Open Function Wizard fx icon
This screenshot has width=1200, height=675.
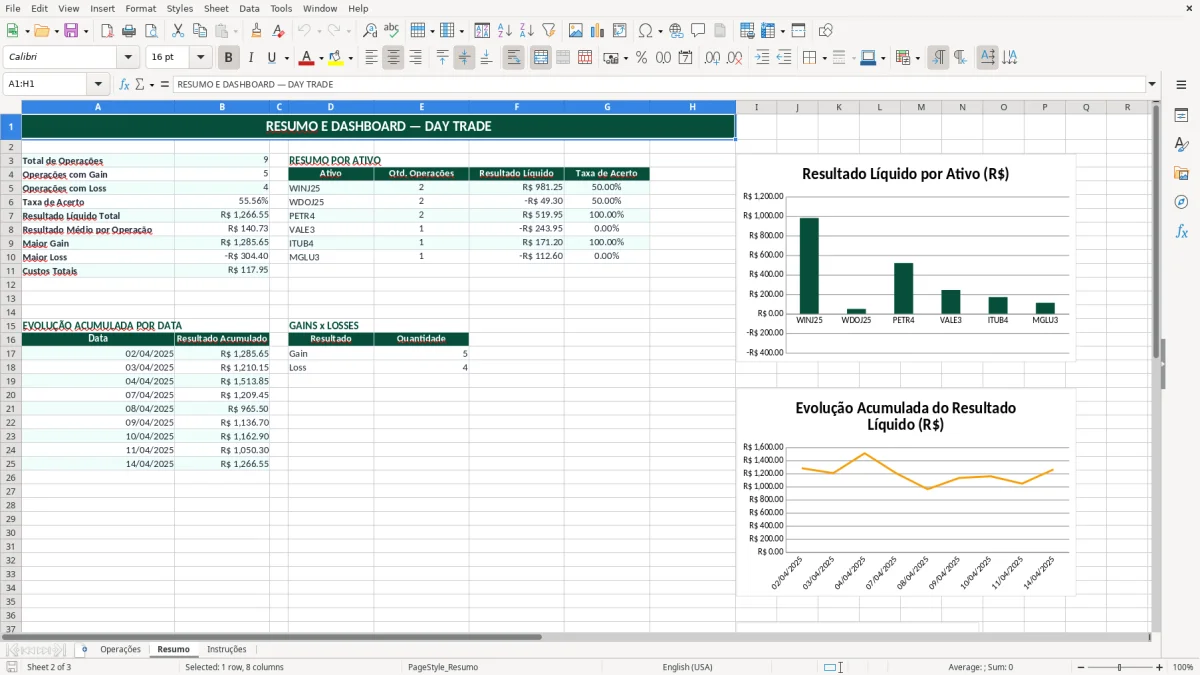pos(125,85)
